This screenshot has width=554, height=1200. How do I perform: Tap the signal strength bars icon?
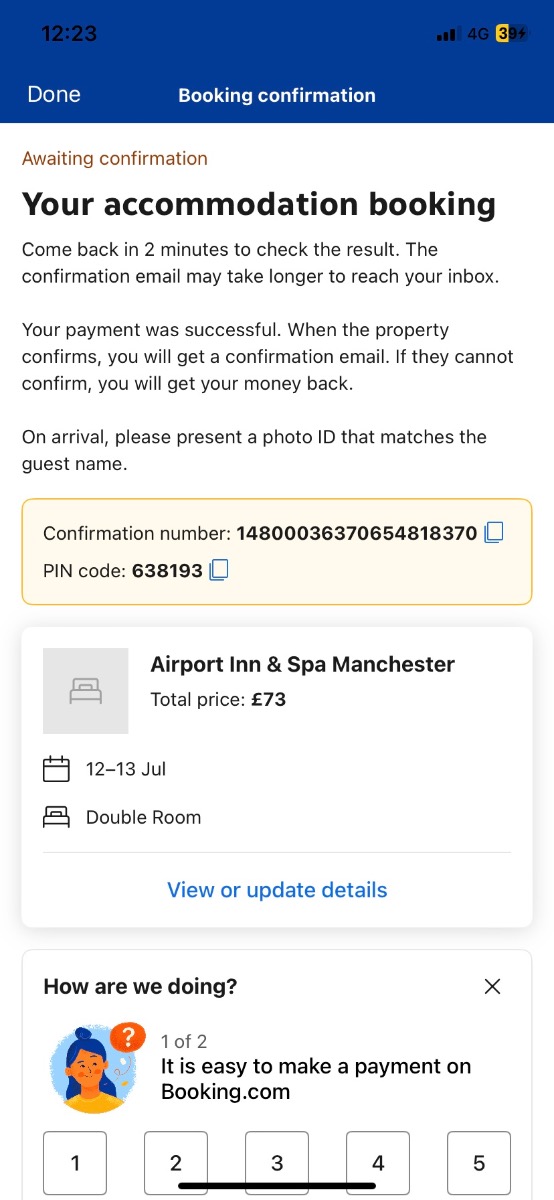[x=447, y=35]
